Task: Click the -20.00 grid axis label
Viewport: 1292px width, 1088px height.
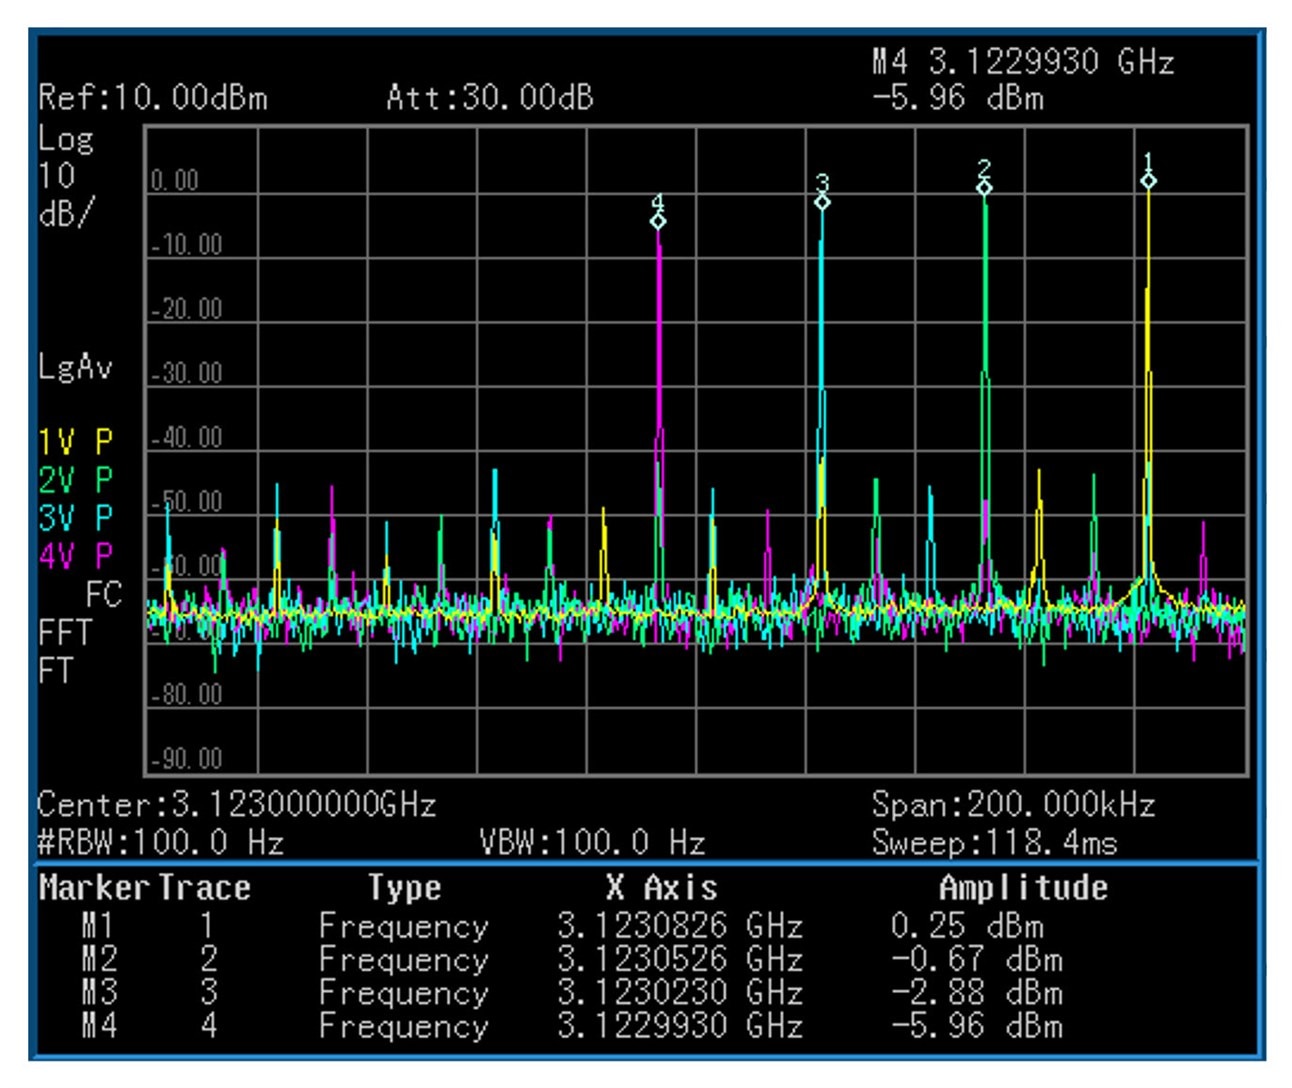Action: click(x=187, y=309)
